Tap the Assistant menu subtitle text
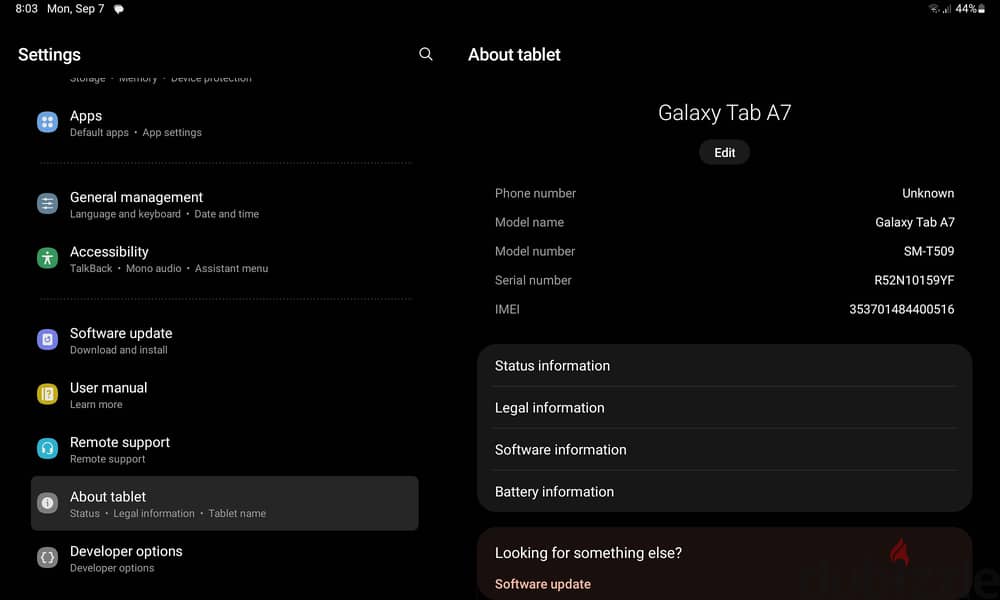 tap(232, 268)
